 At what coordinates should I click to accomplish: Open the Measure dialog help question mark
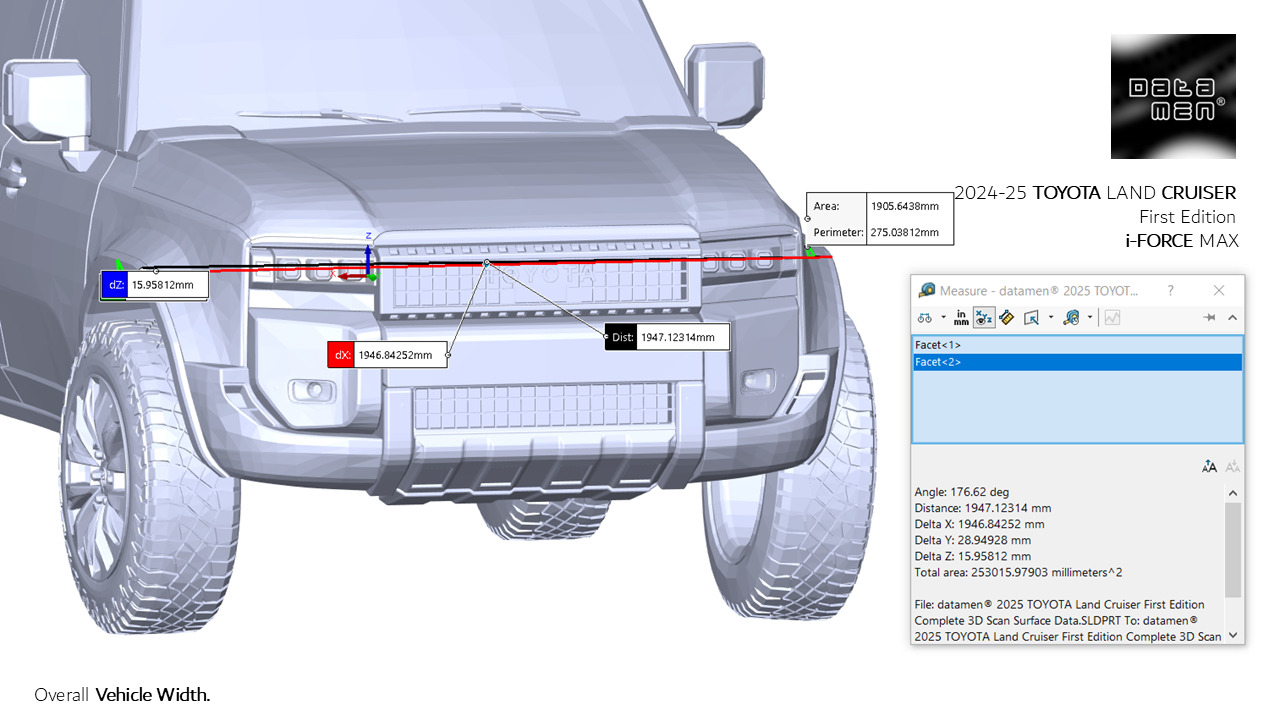click(1171, 290)
